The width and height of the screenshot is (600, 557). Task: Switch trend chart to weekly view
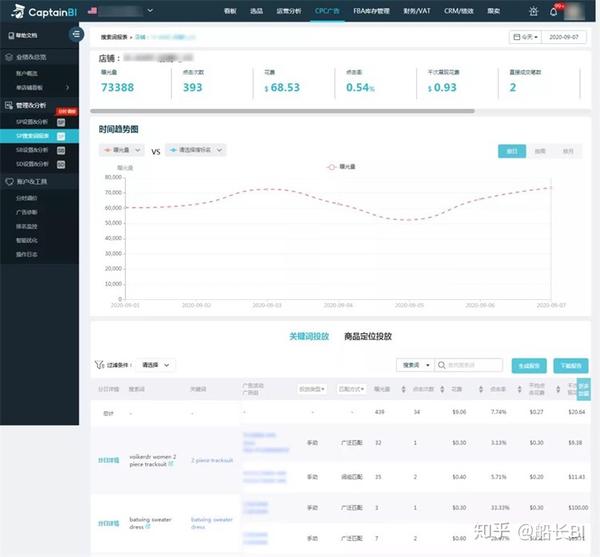click(x=540, y=151)
